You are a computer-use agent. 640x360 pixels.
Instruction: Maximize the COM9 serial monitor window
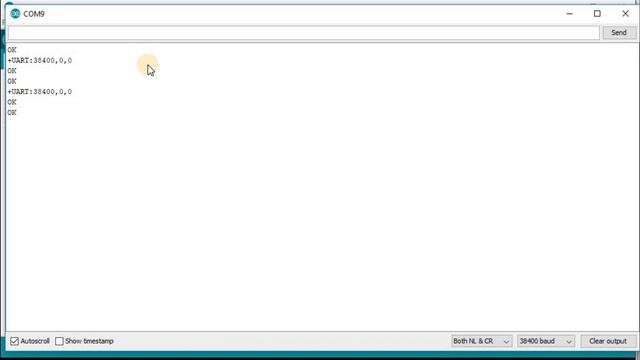coord(597,13)
